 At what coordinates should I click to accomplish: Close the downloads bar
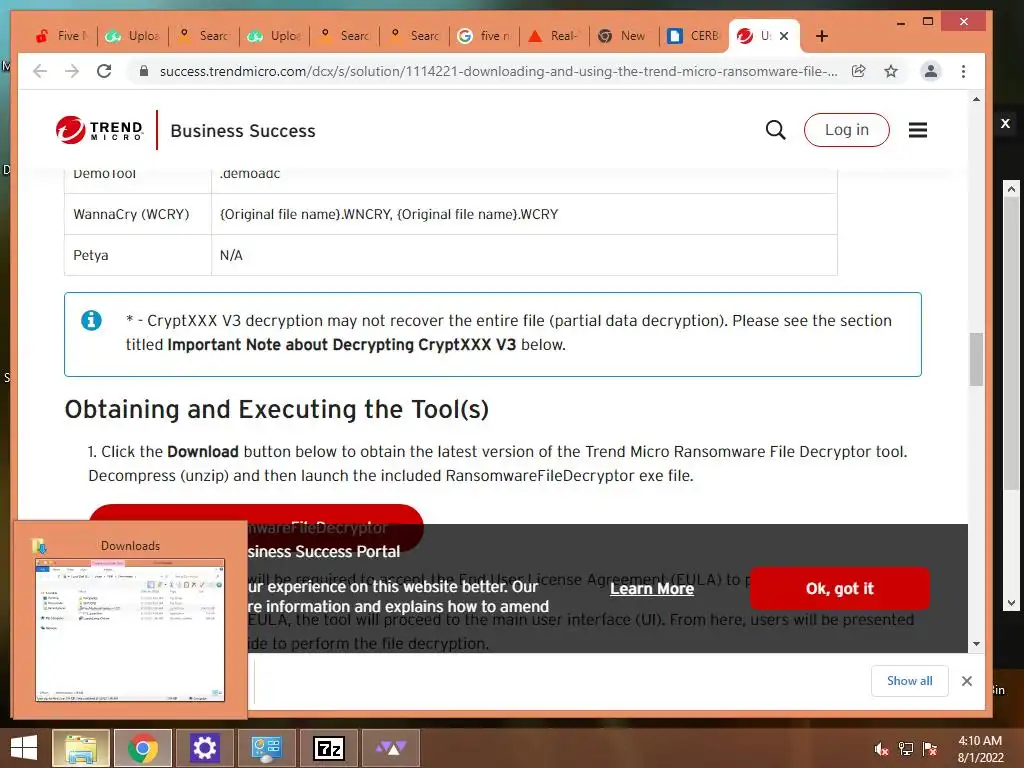[x=967, y=681]
